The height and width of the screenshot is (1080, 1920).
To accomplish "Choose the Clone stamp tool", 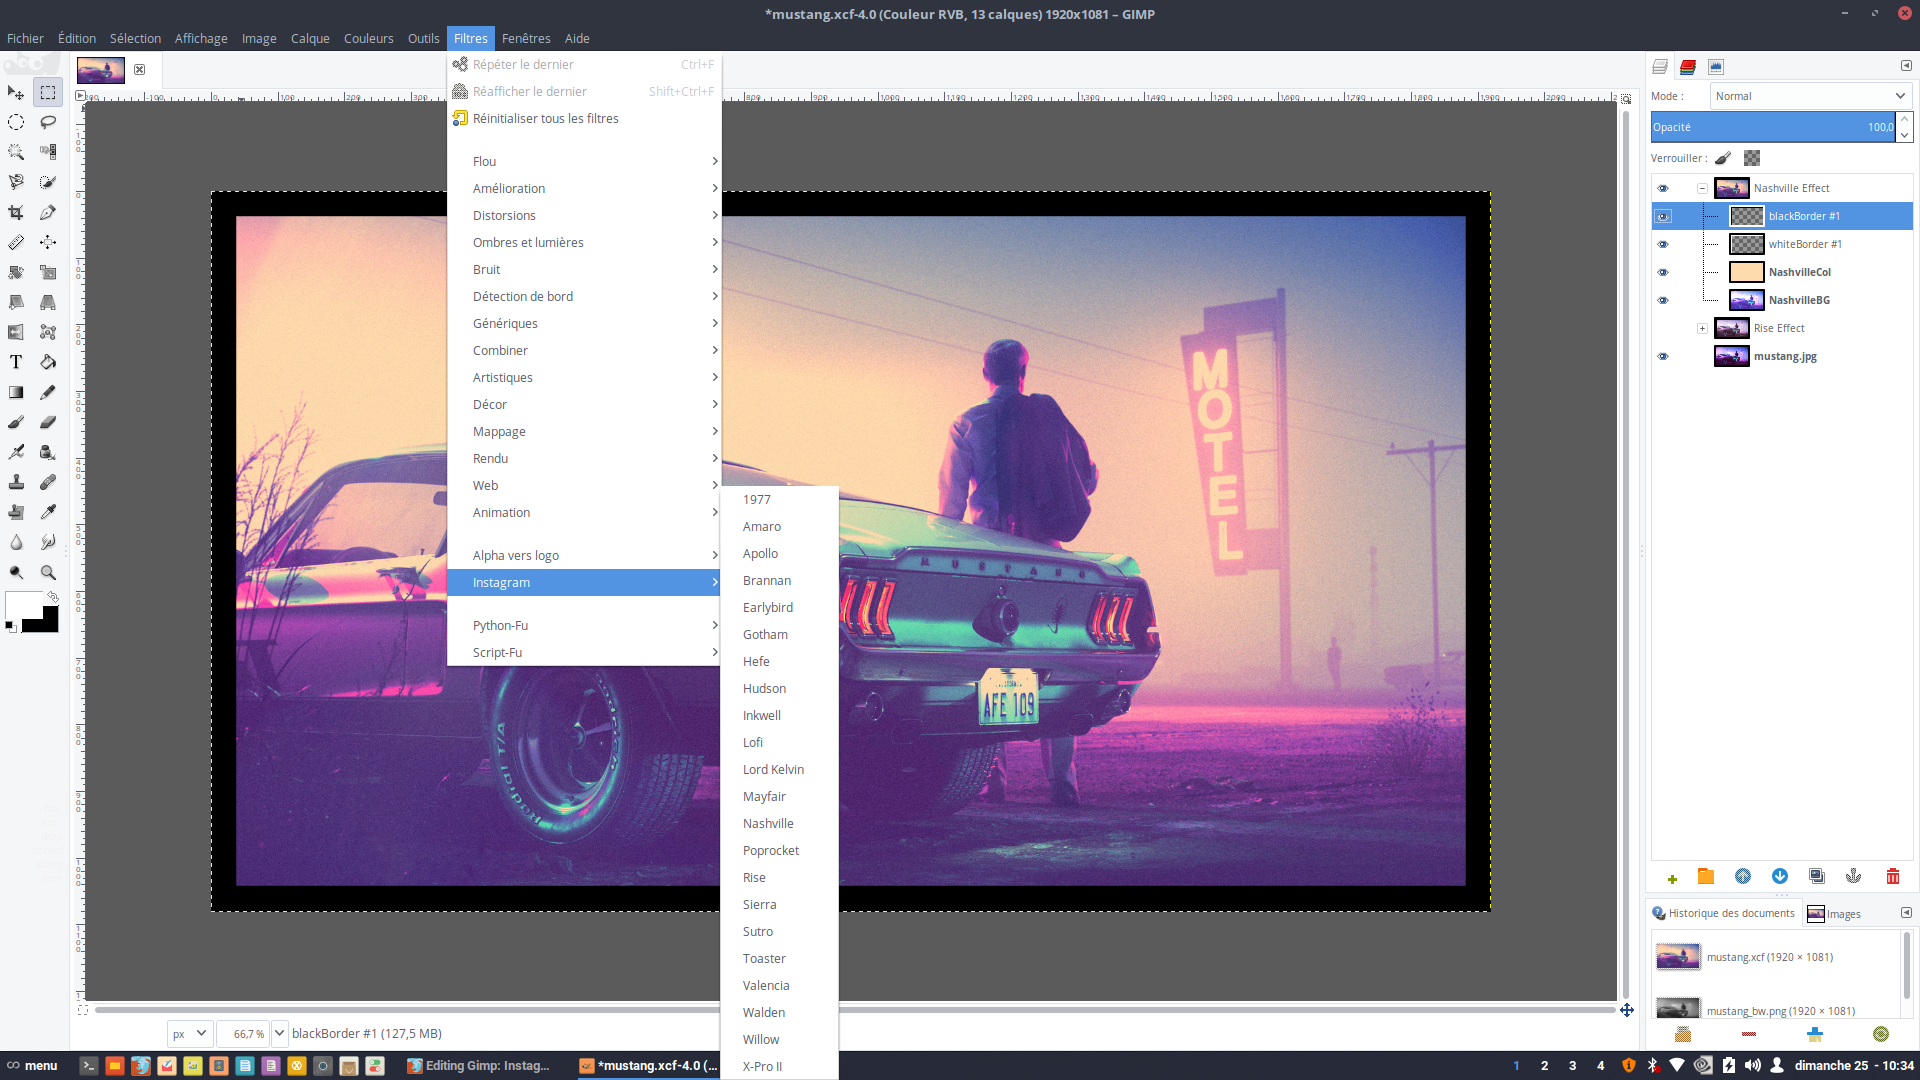I will coord(16,482).
